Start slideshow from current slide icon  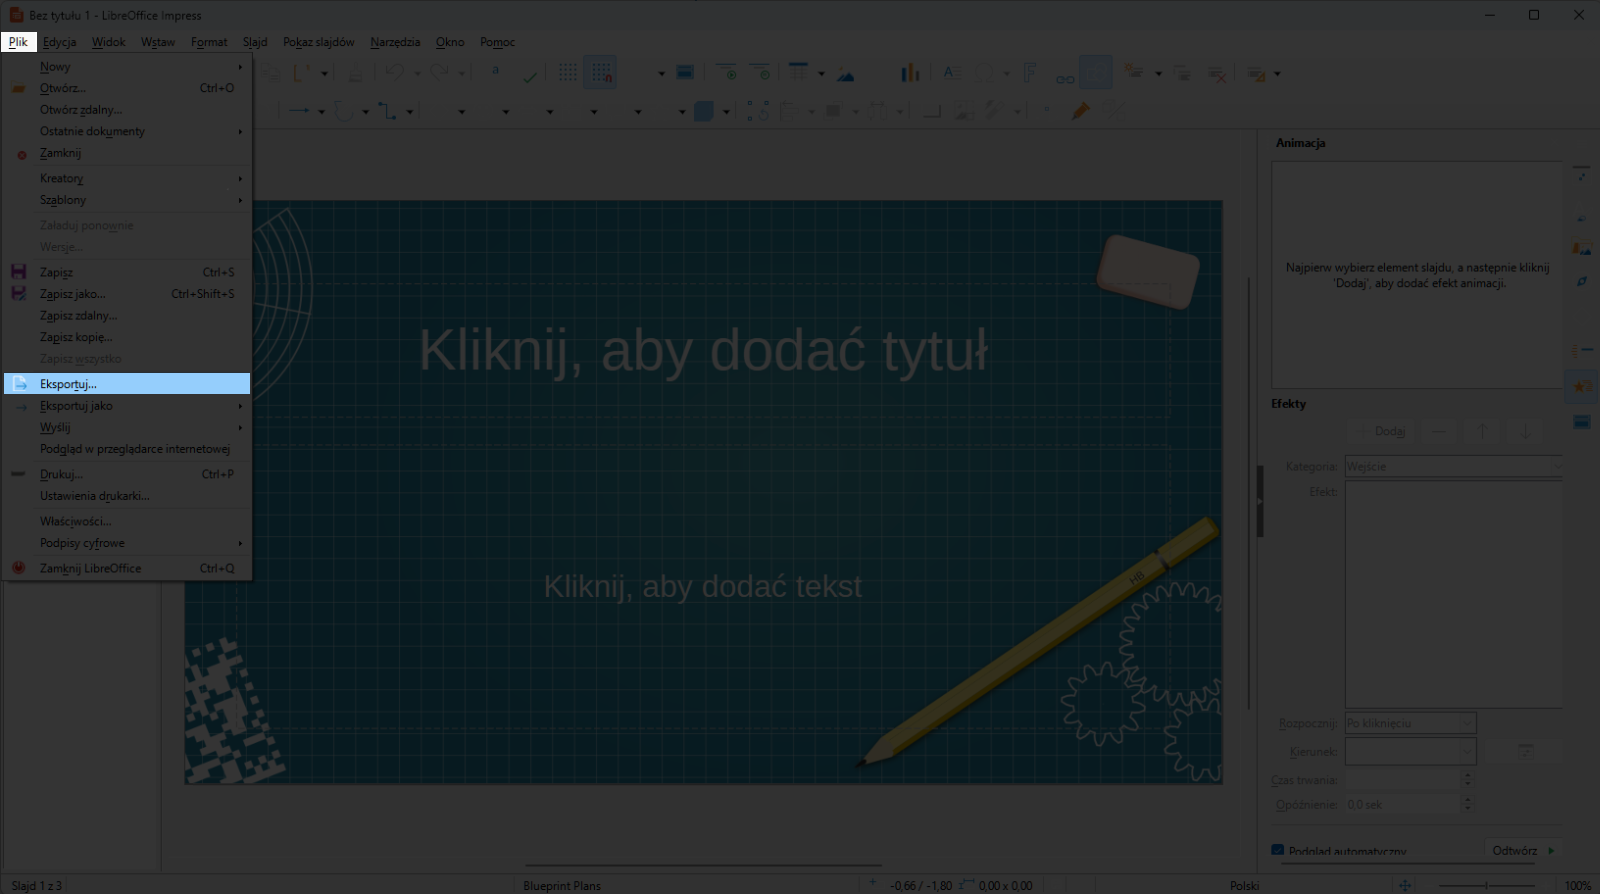761,72
